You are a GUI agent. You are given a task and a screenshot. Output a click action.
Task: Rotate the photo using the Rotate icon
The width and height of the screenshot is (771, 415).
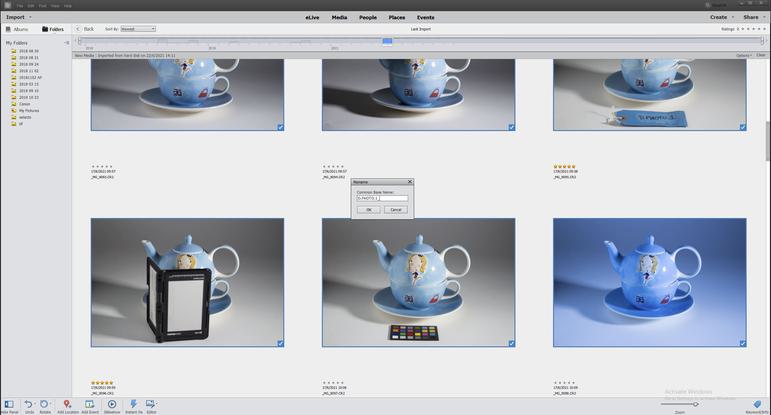coord(45,404)
